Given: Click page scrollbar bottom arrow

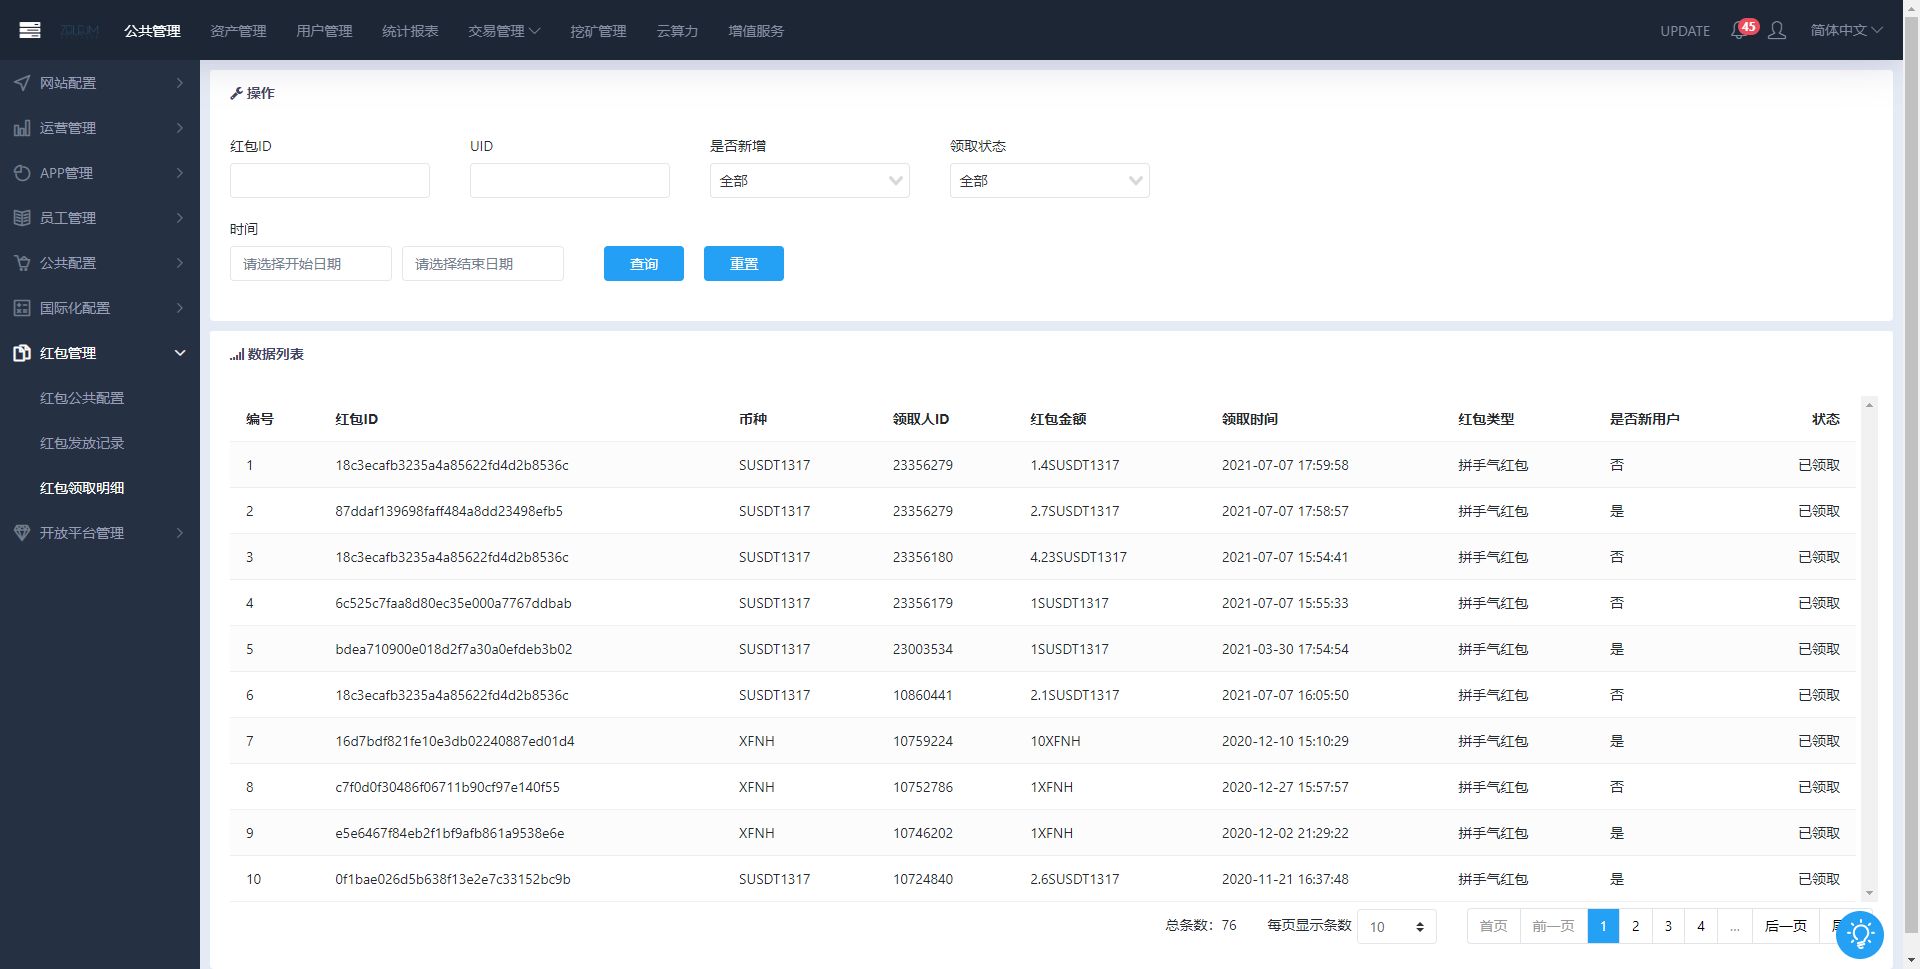Looking at the screenshot, I should pyautogui.click(x=1911, y=960).
